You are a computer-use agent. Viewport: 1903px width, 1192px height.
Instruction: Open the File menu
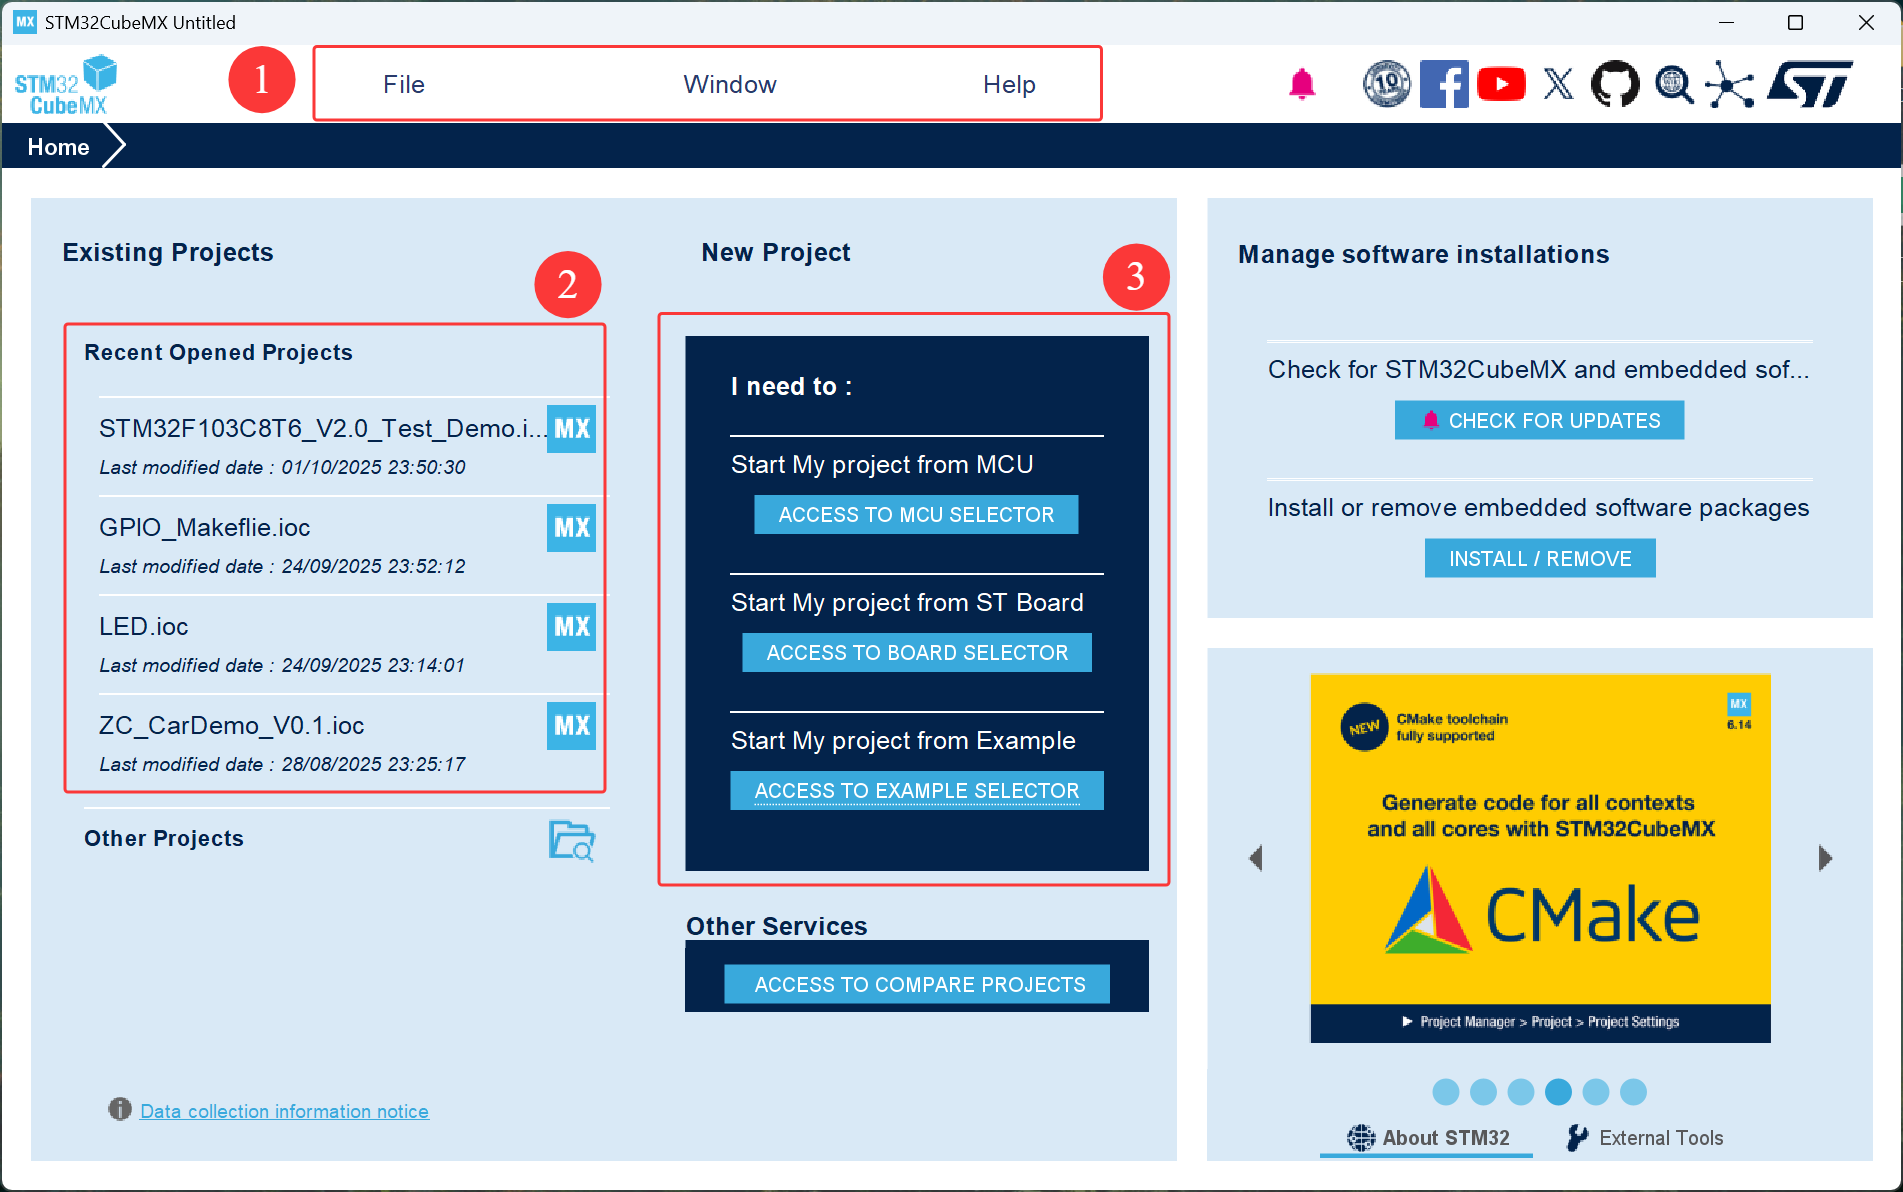404,84
